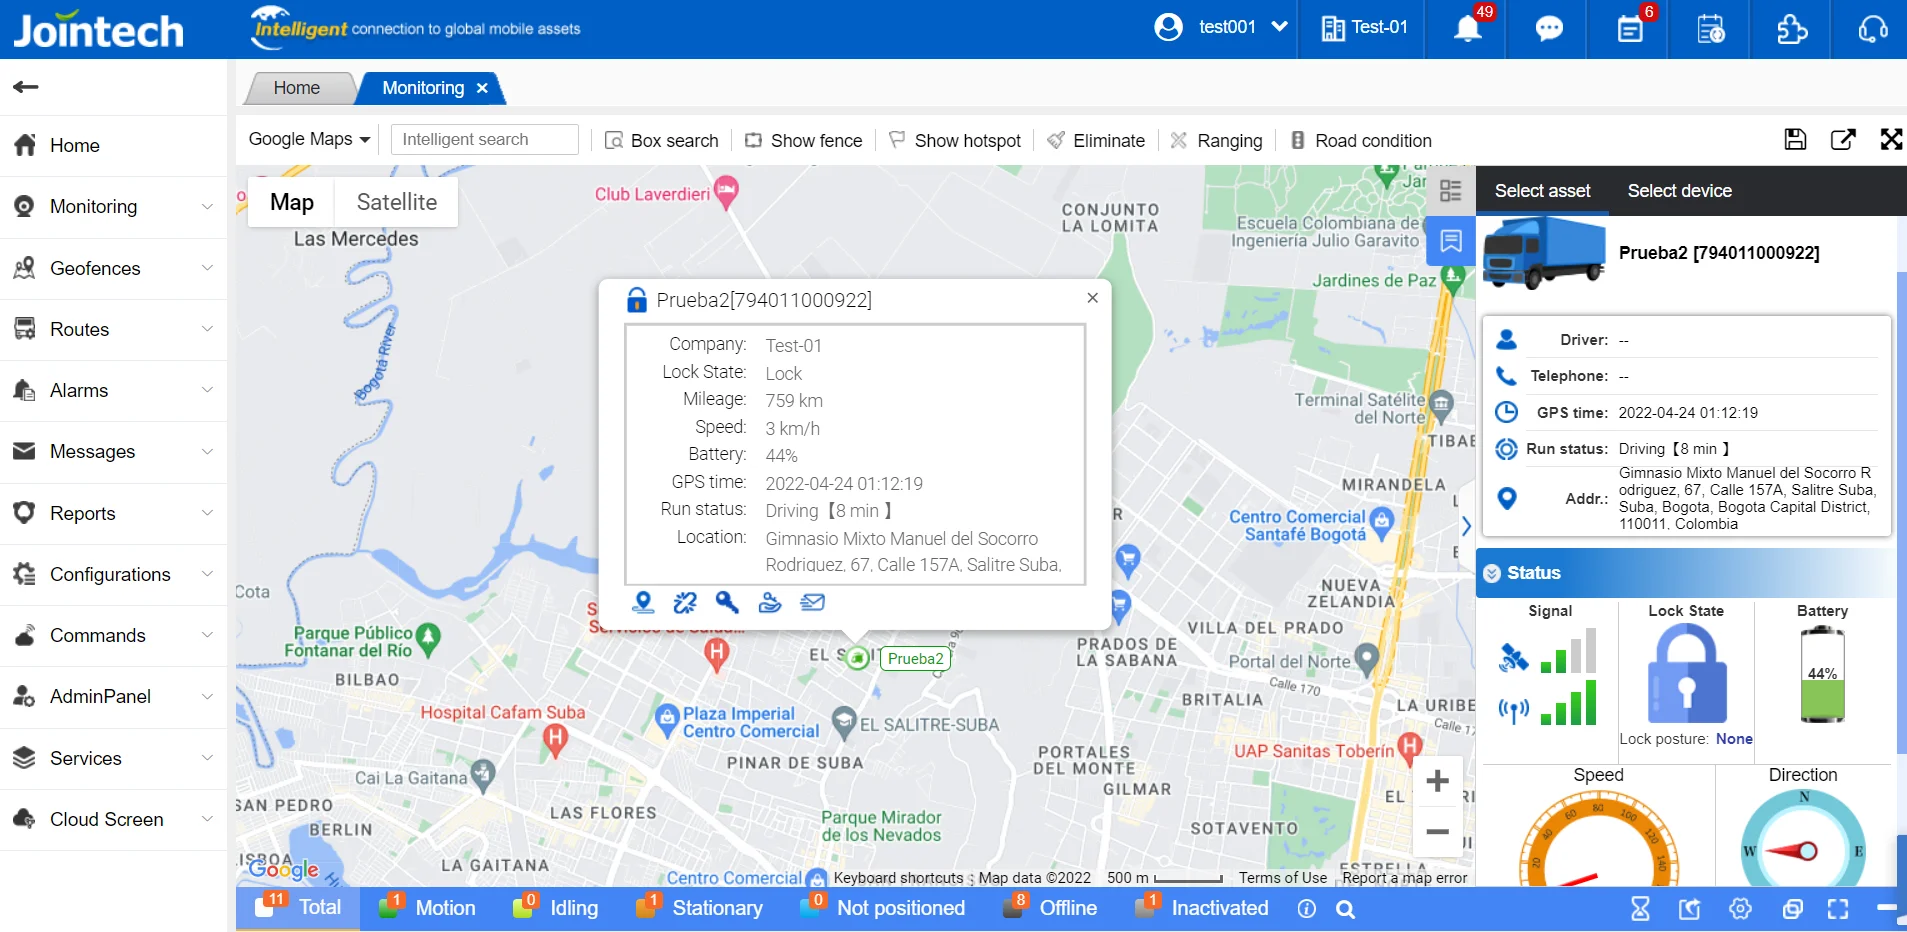Expand the Configurations sidebar menu
The image size is (1907, 932).
coord(114,574)
